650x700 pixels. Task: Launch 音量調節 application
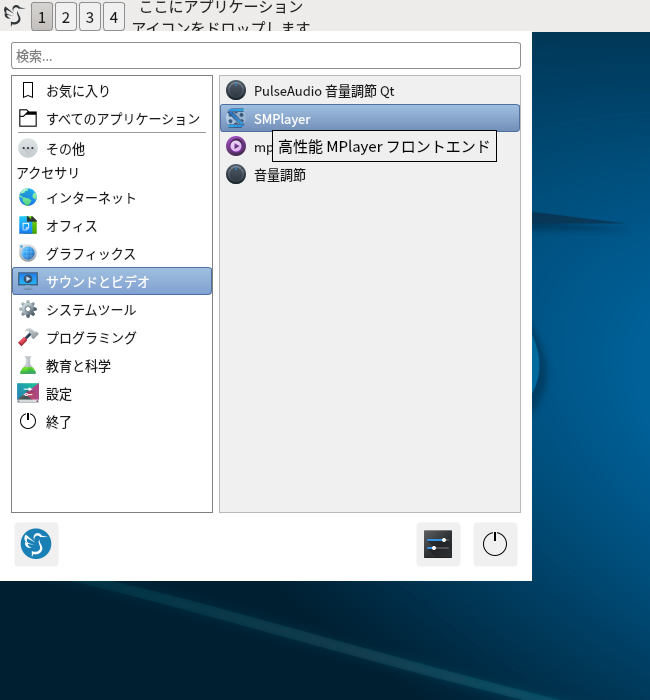coord(370,175)
